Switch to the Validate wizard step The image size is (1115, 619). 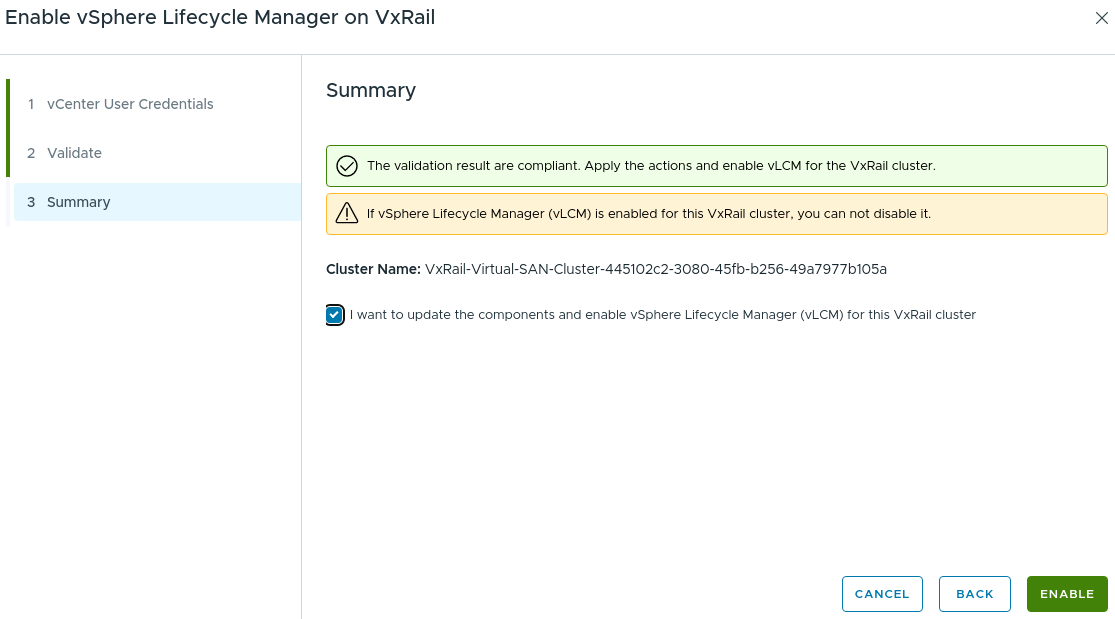point(75,152)
